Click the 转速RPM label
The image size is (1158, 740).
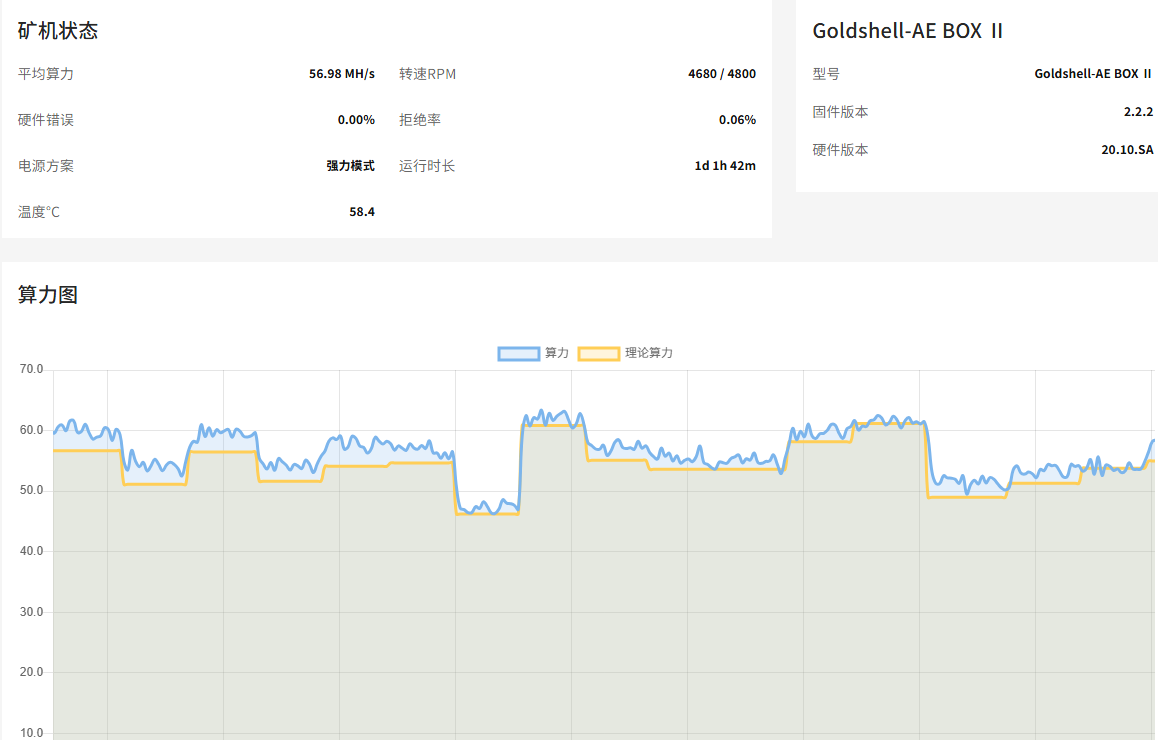tap(428, 74)
